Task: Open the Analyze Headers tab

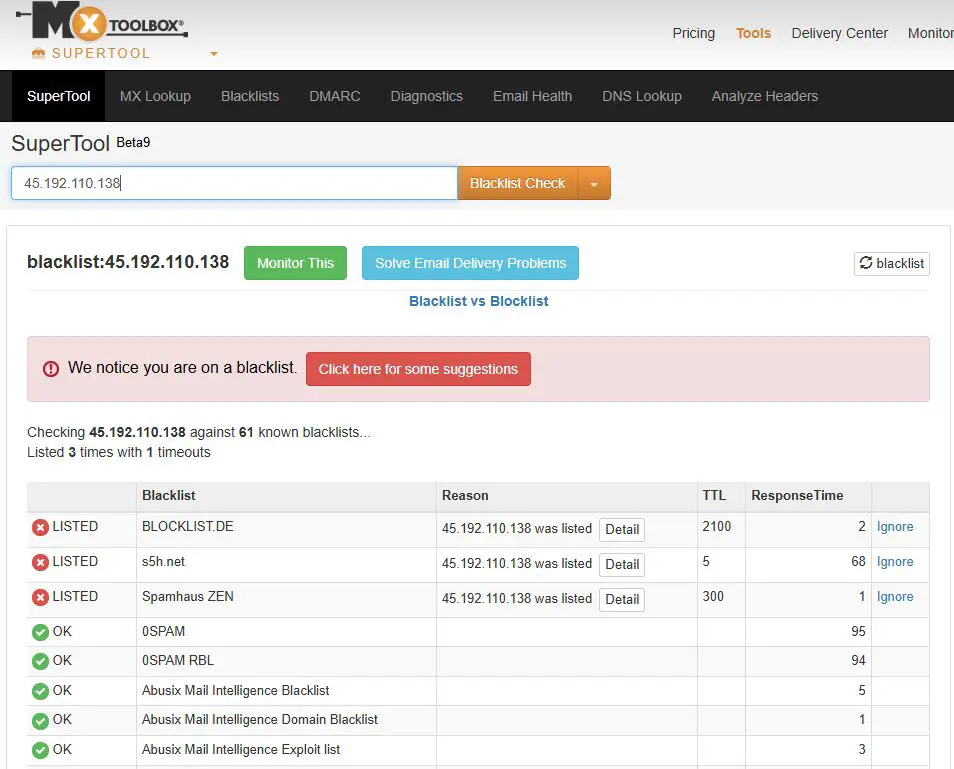Action: click(765, 96)
